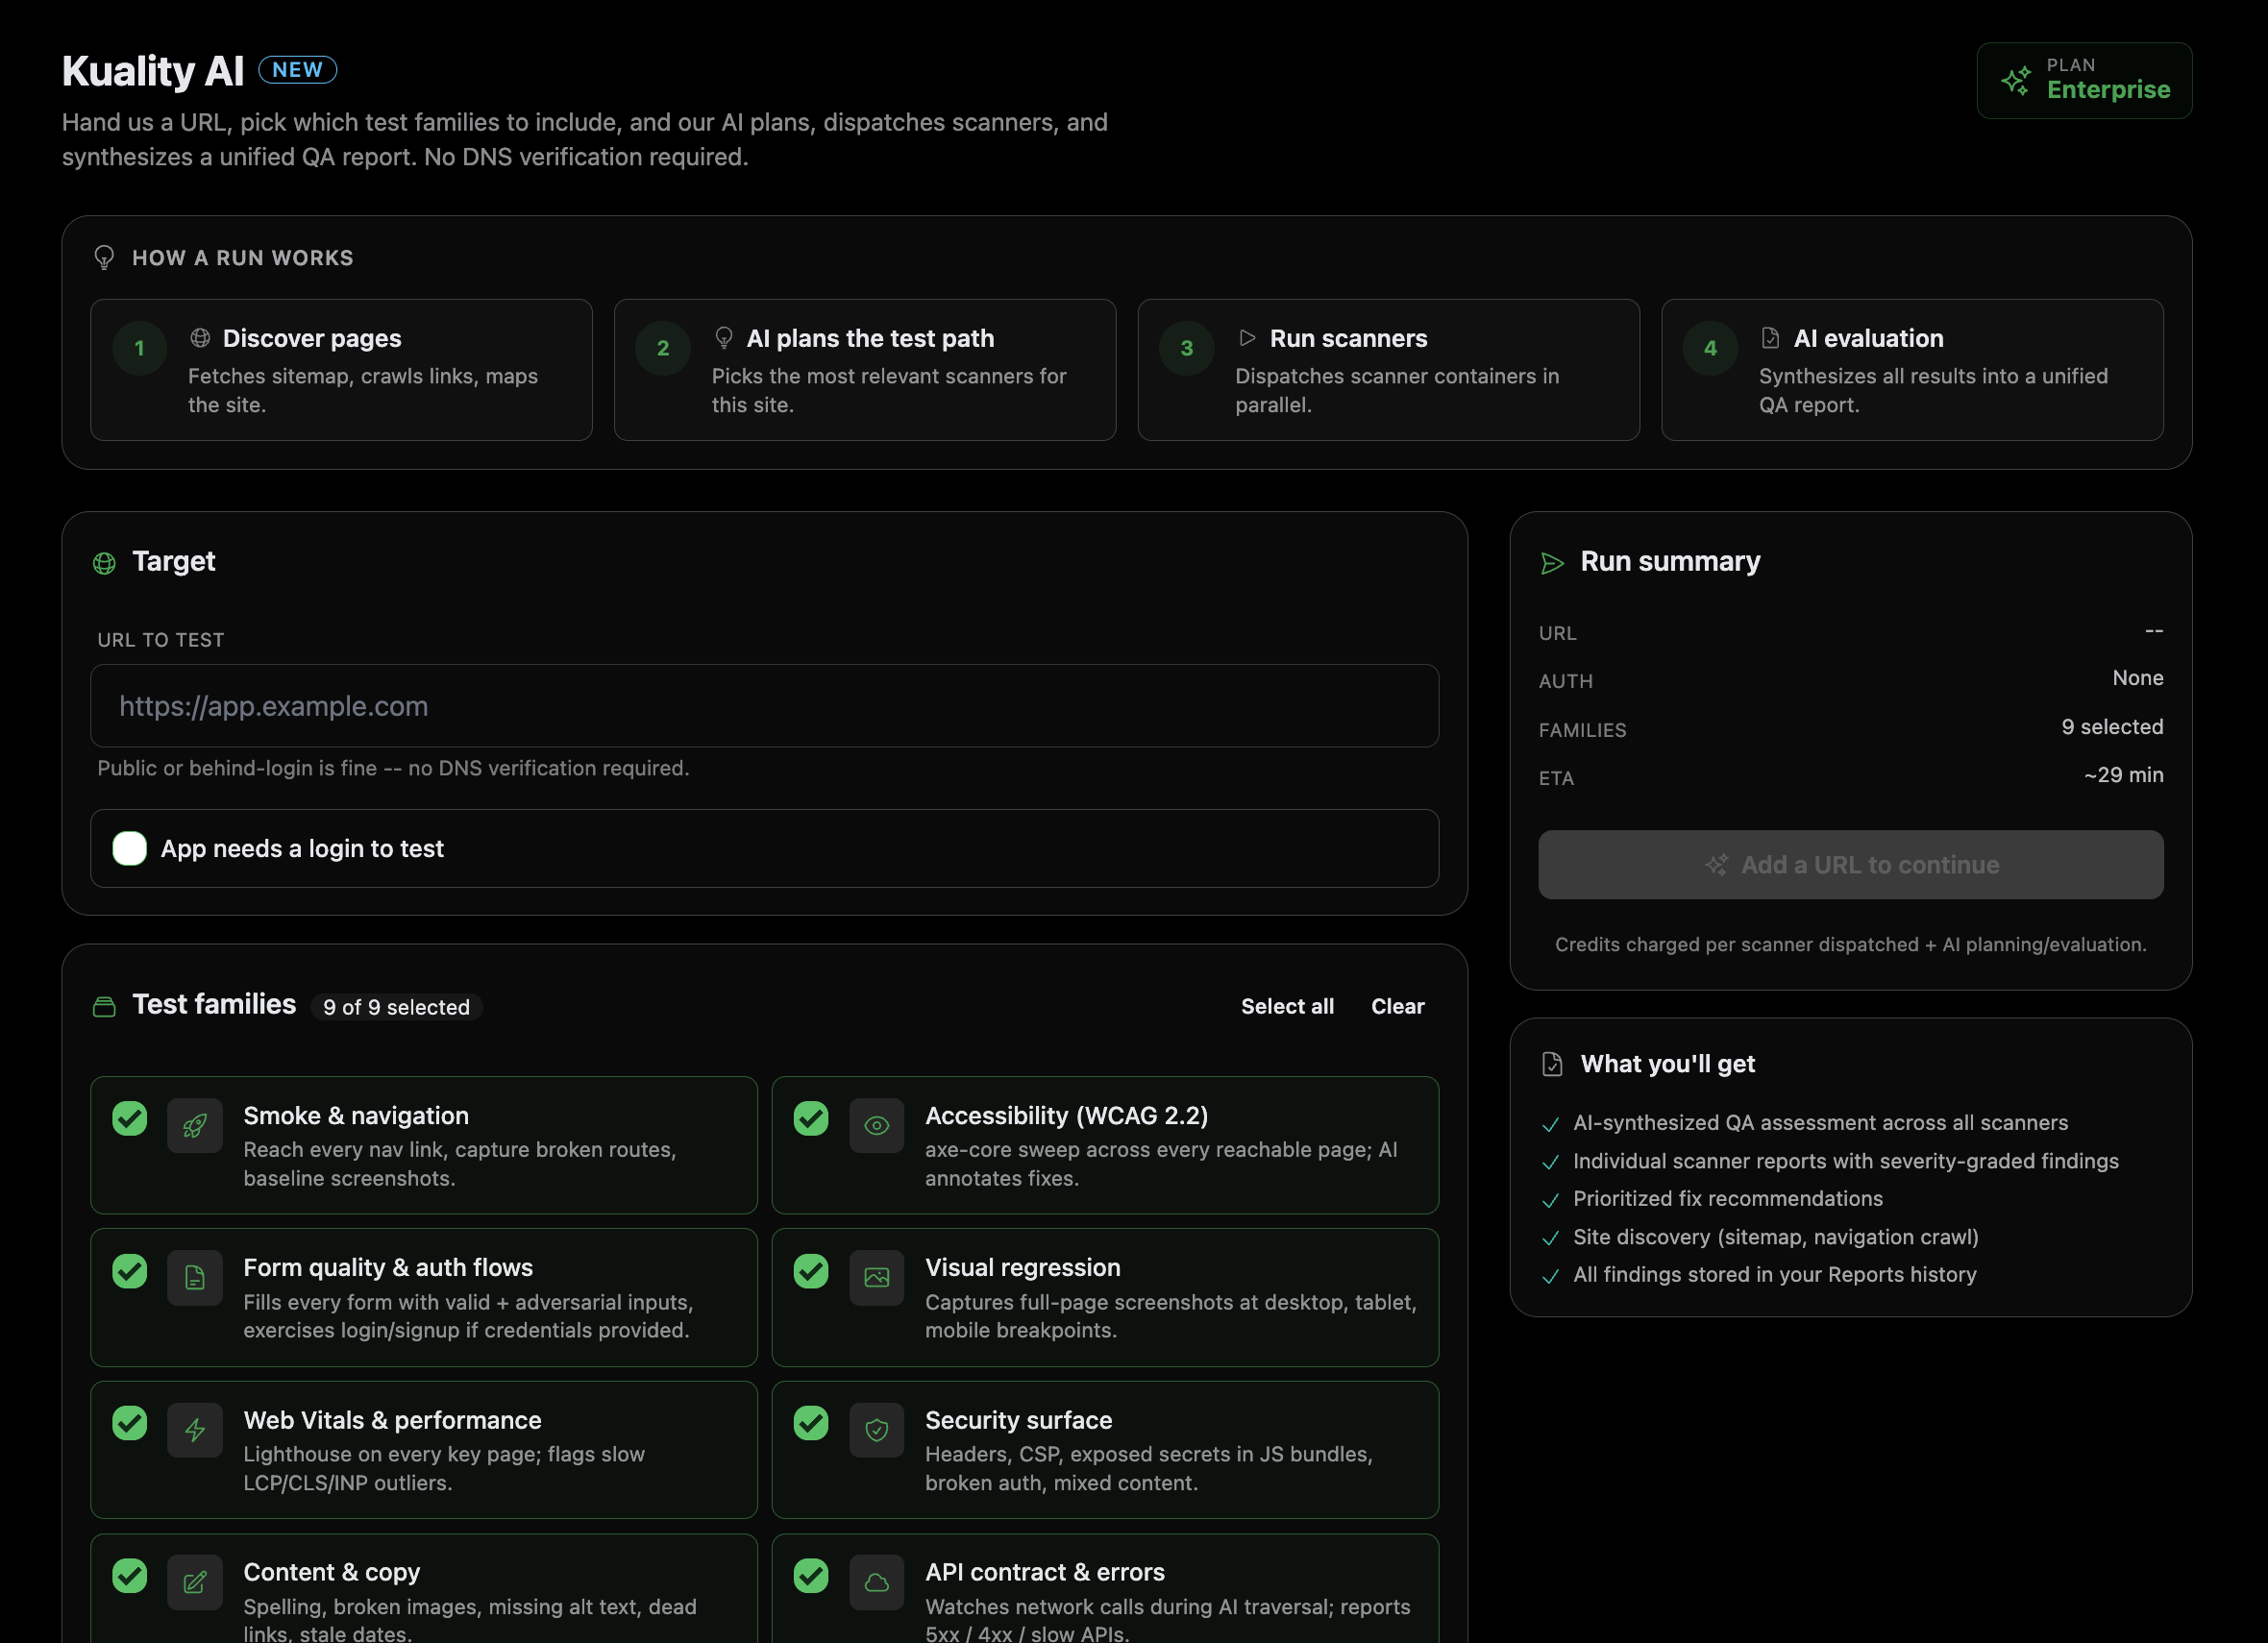
Task: Uncheck Form quality & auth flows
Action: click(x=129, y=1271)
